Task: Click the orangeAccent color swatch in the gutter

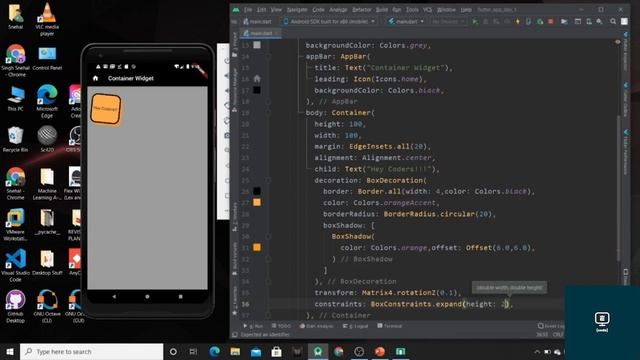Action: click(x=257, y=202)
